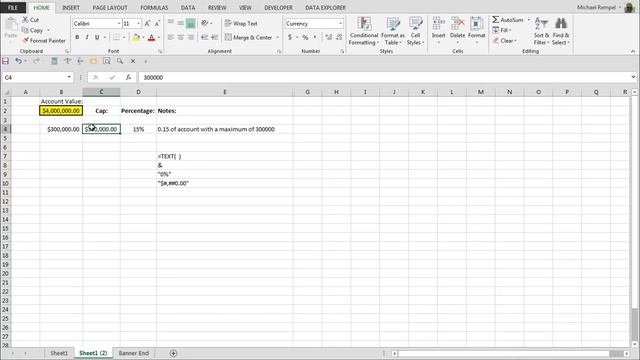This screenshot has width=640, height=360.
Task: Expand the Font dialog launcher
Action: point(160,51)
